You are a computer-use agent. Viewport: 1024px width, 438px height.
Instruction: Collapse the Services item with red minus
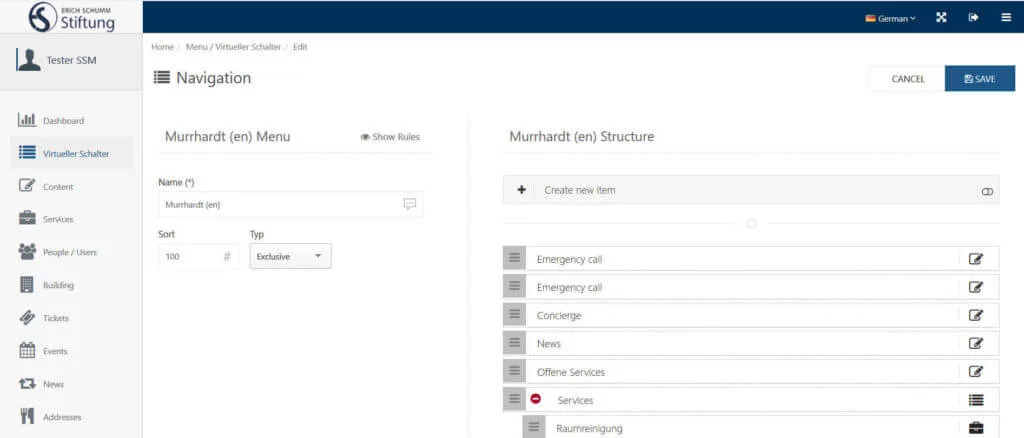point(536,399)
